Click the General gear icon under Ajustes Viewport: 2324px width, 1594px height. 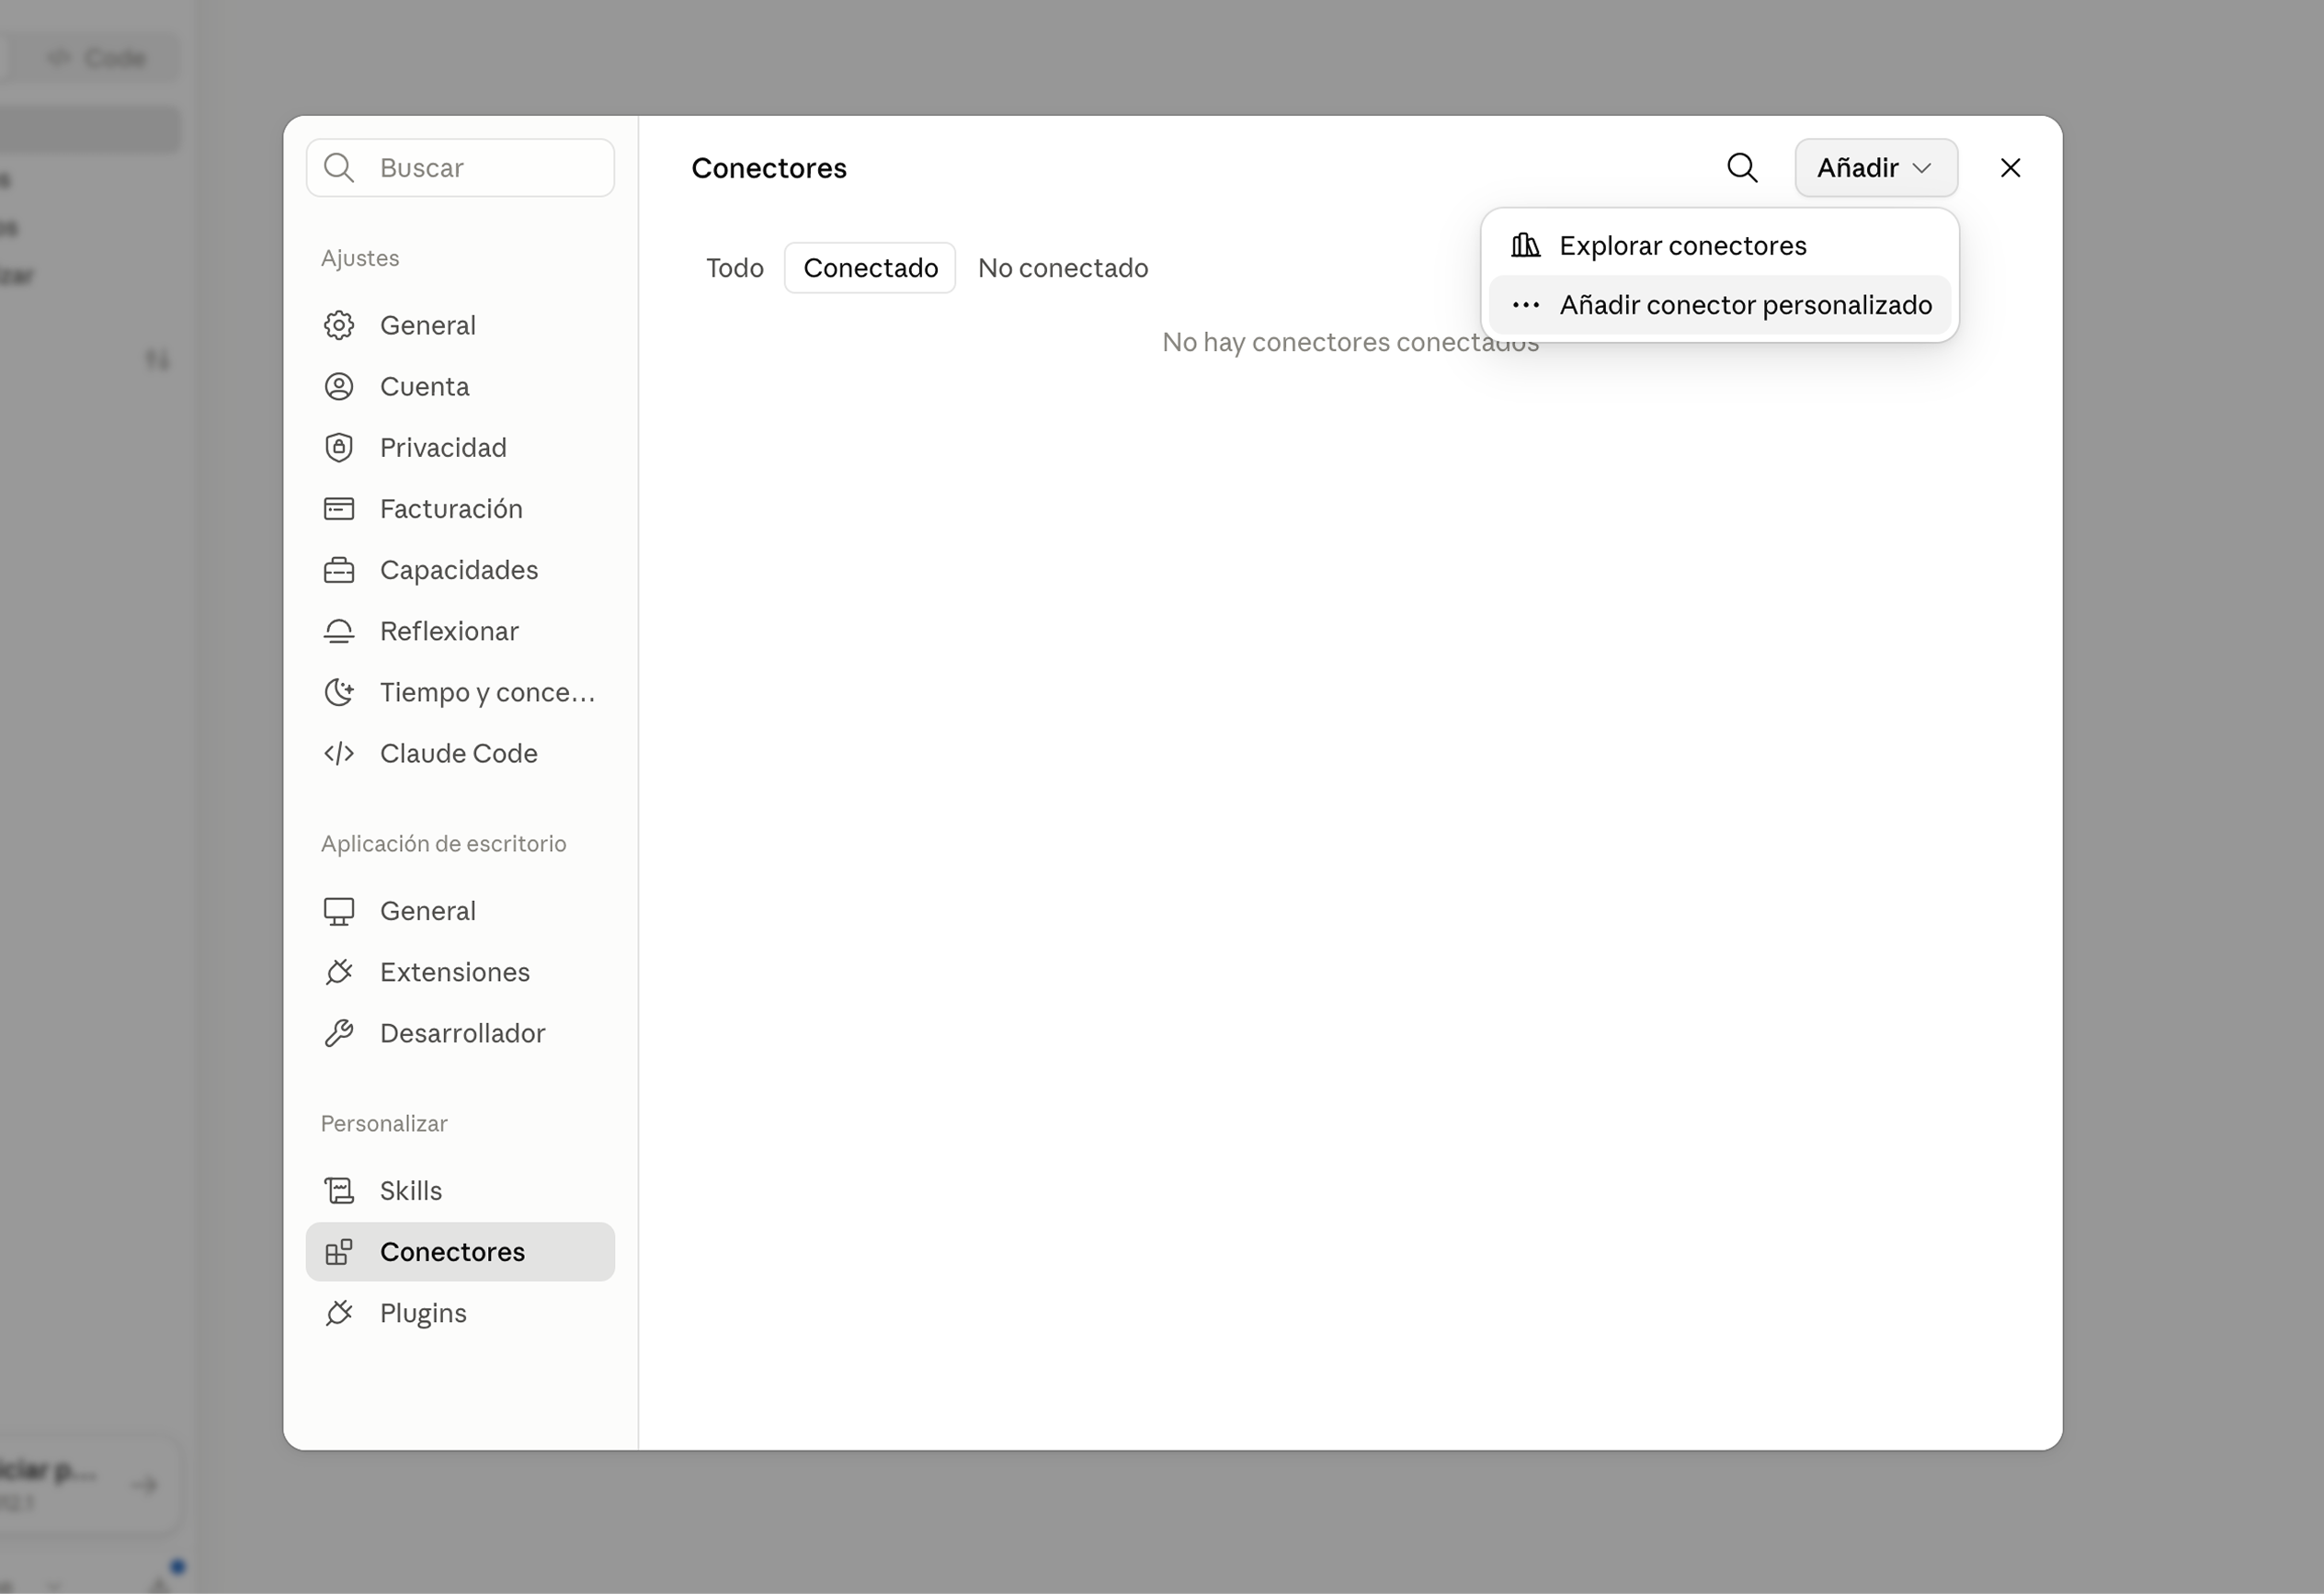(x=339, y=325)
